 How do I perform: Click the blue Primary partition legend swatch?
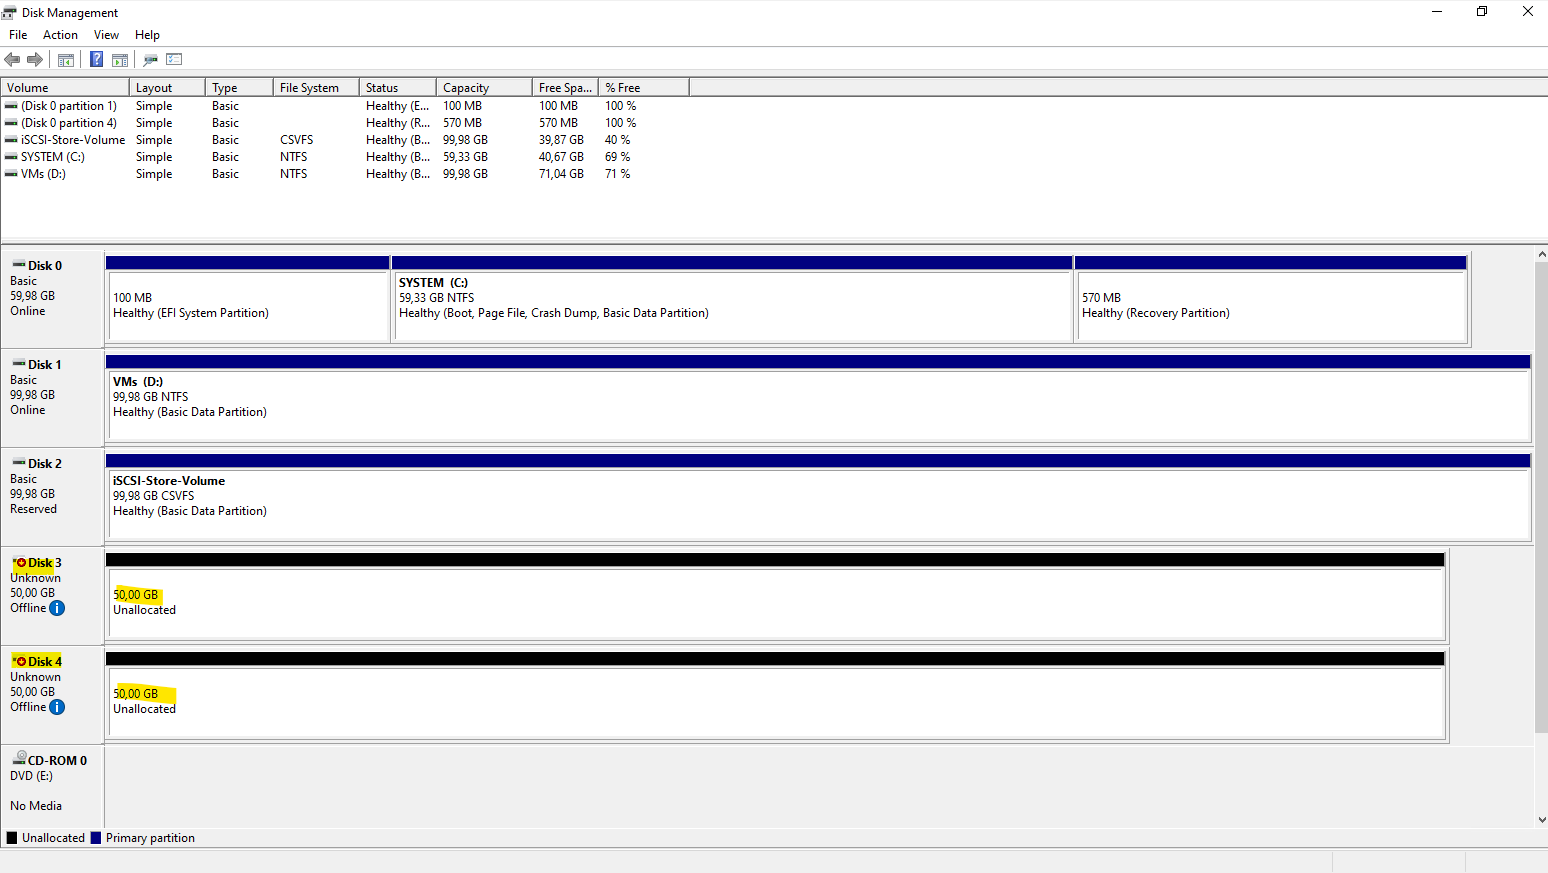click(96, 838)
